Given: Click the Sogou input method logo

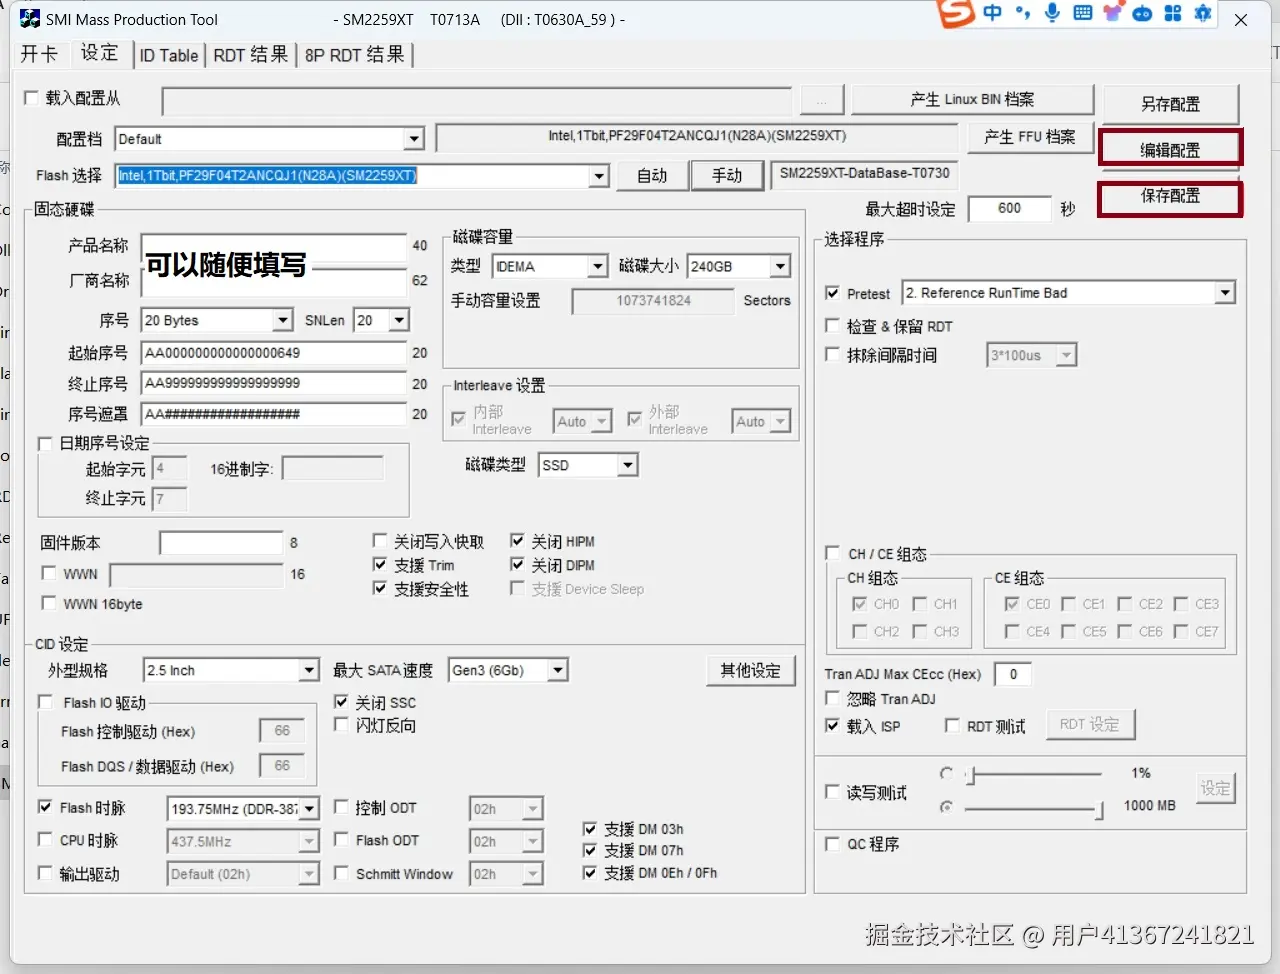Looking at the screenshot, I should [956, 13].
